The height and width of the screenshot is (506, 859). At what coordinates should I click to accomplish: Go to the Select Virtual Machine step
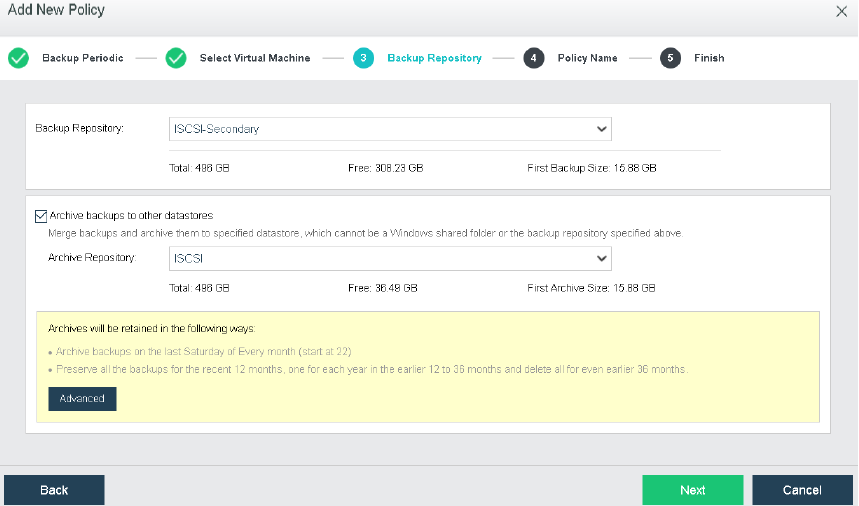(254, 58)
